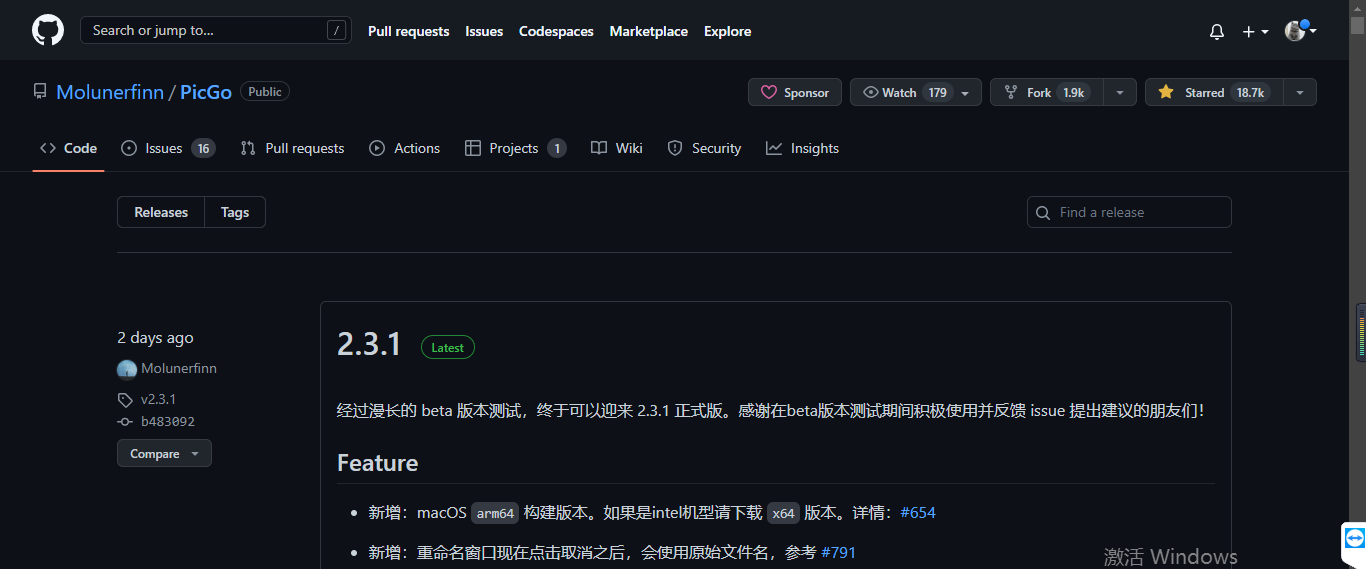Click the Public visibility badge
The image size is (1366, 569).
coord(265,91)
